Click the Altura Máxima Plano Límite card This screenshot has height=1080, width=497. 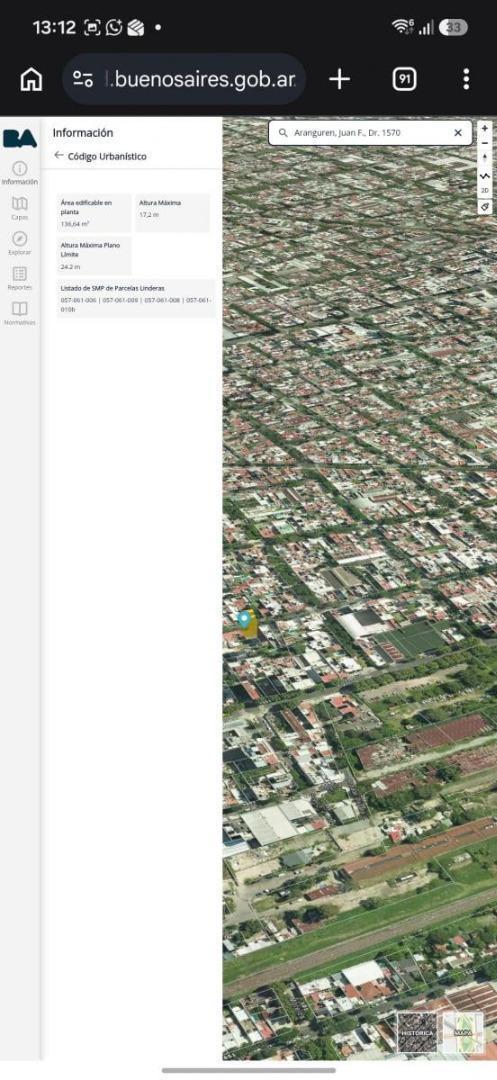[x=94, y=256]
